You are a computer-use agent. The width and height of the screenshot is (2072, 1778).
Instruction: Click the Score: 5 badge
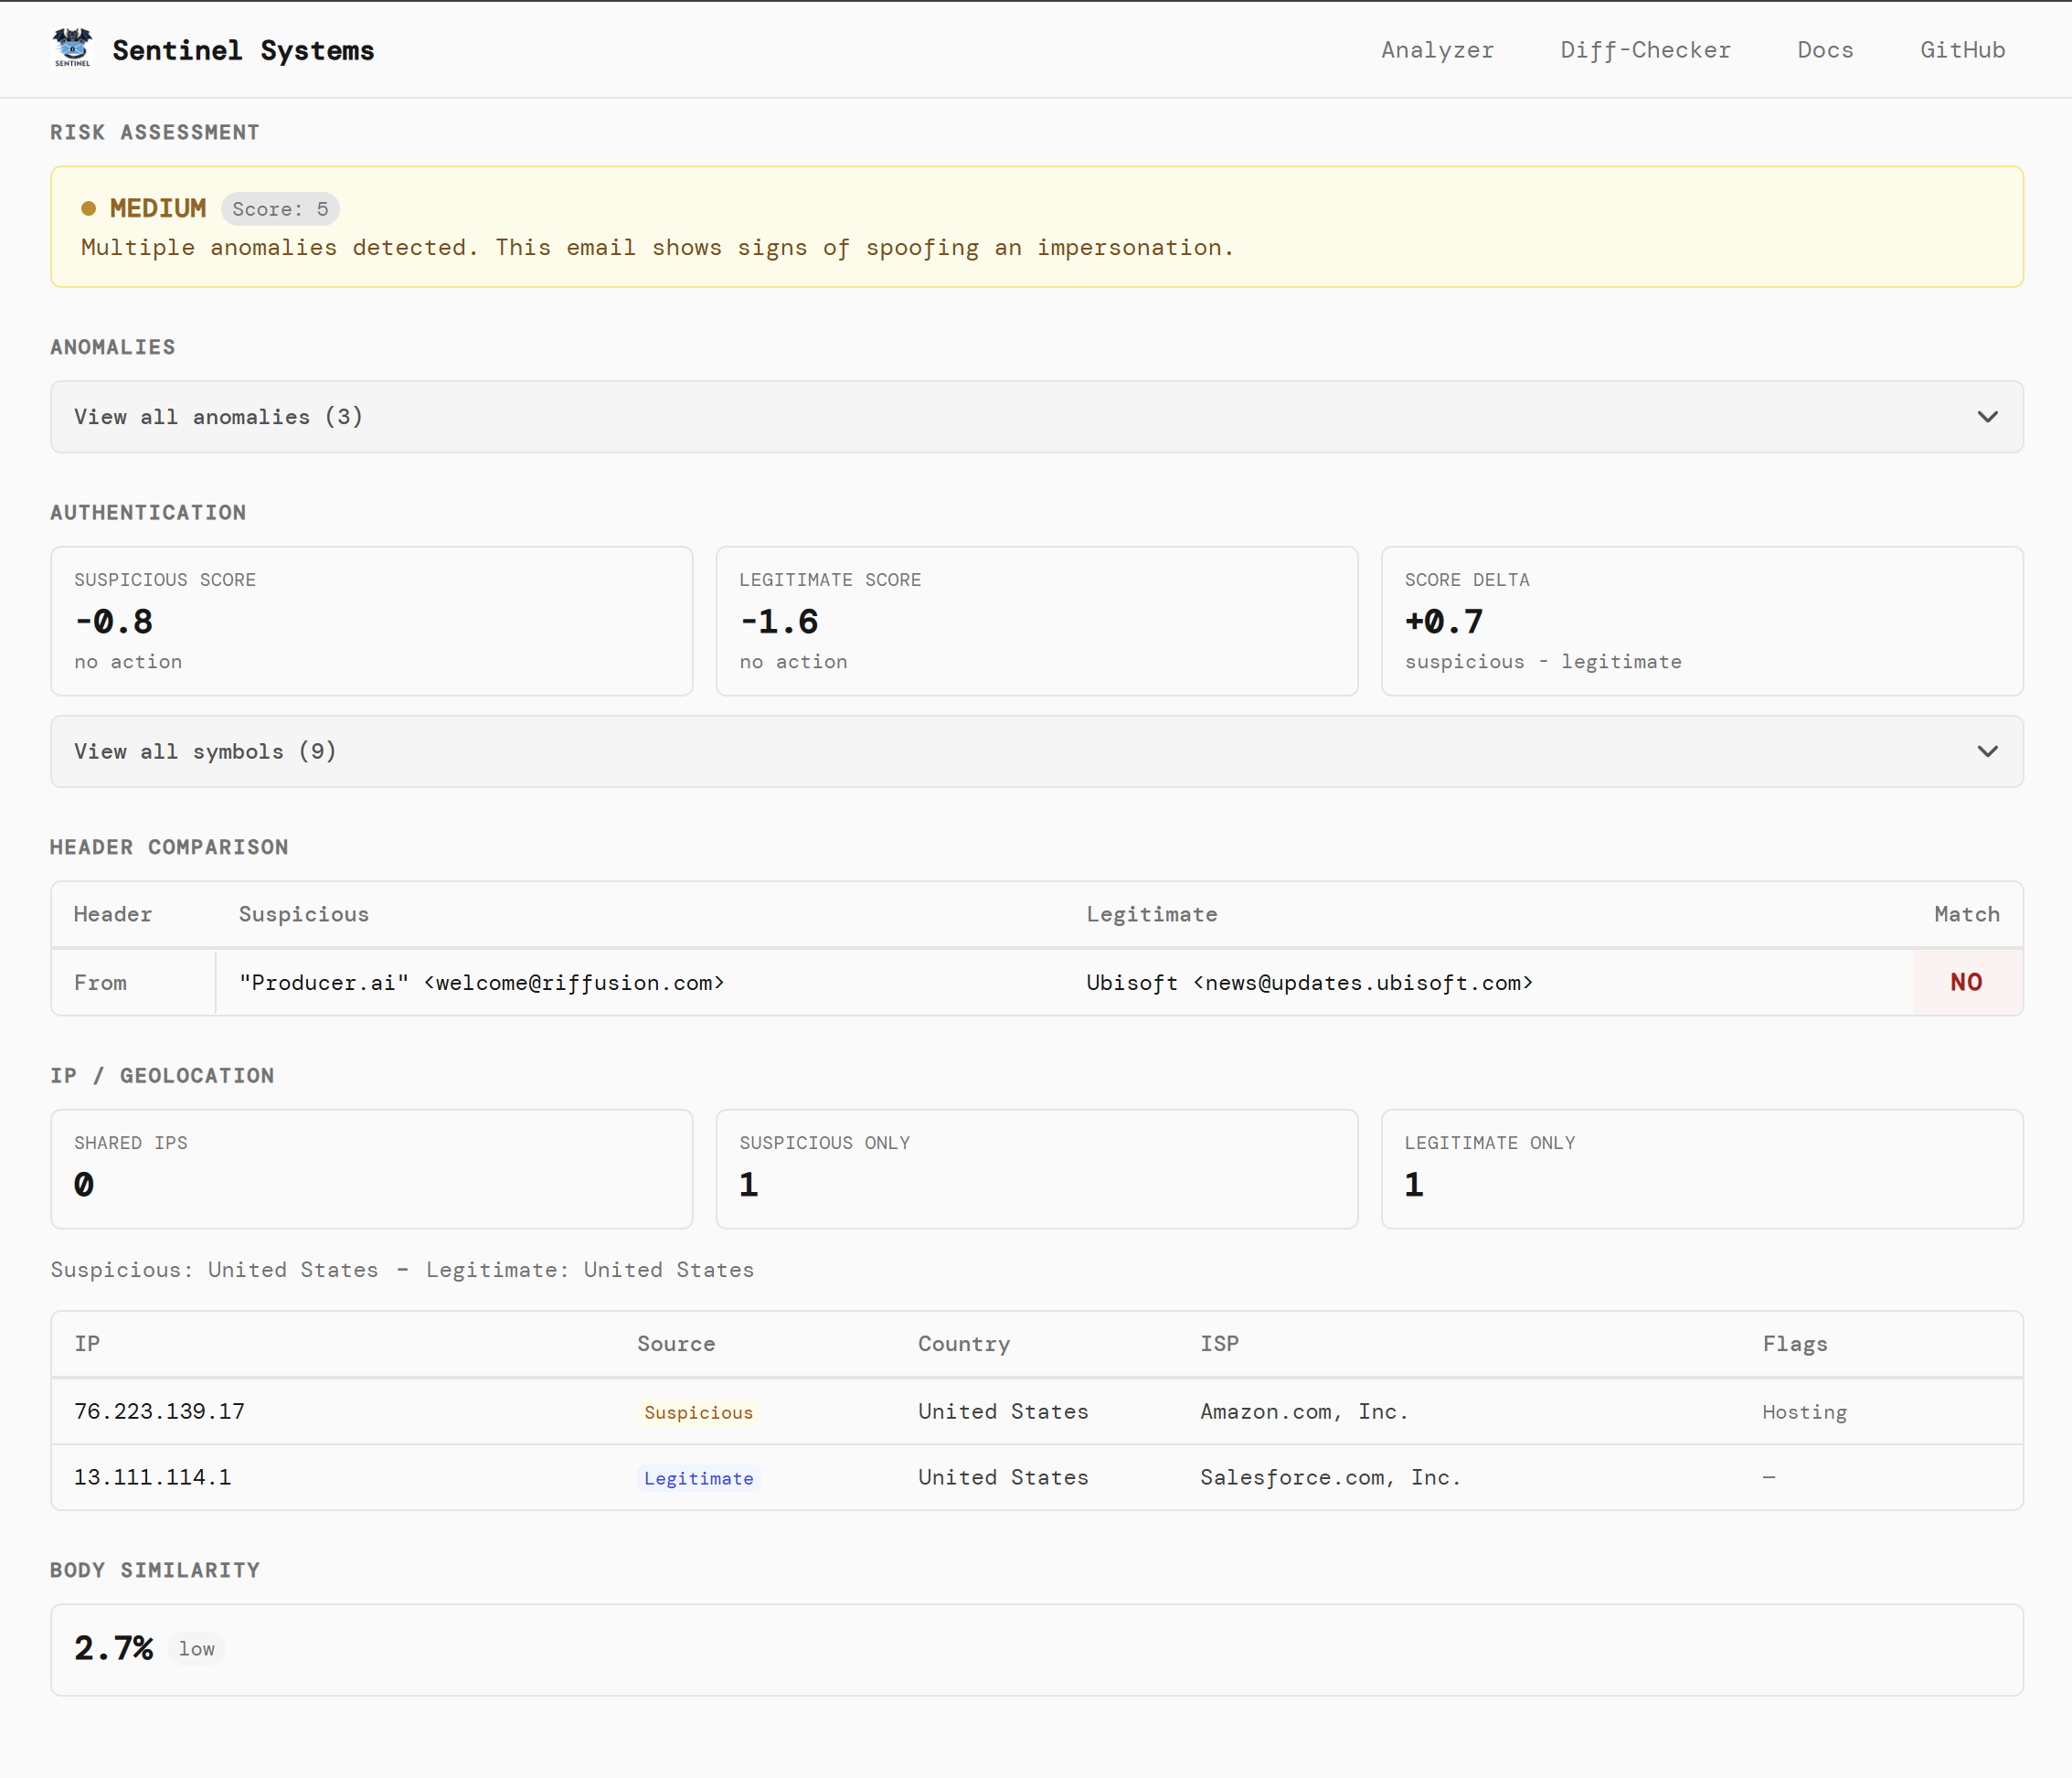point(280,209)
